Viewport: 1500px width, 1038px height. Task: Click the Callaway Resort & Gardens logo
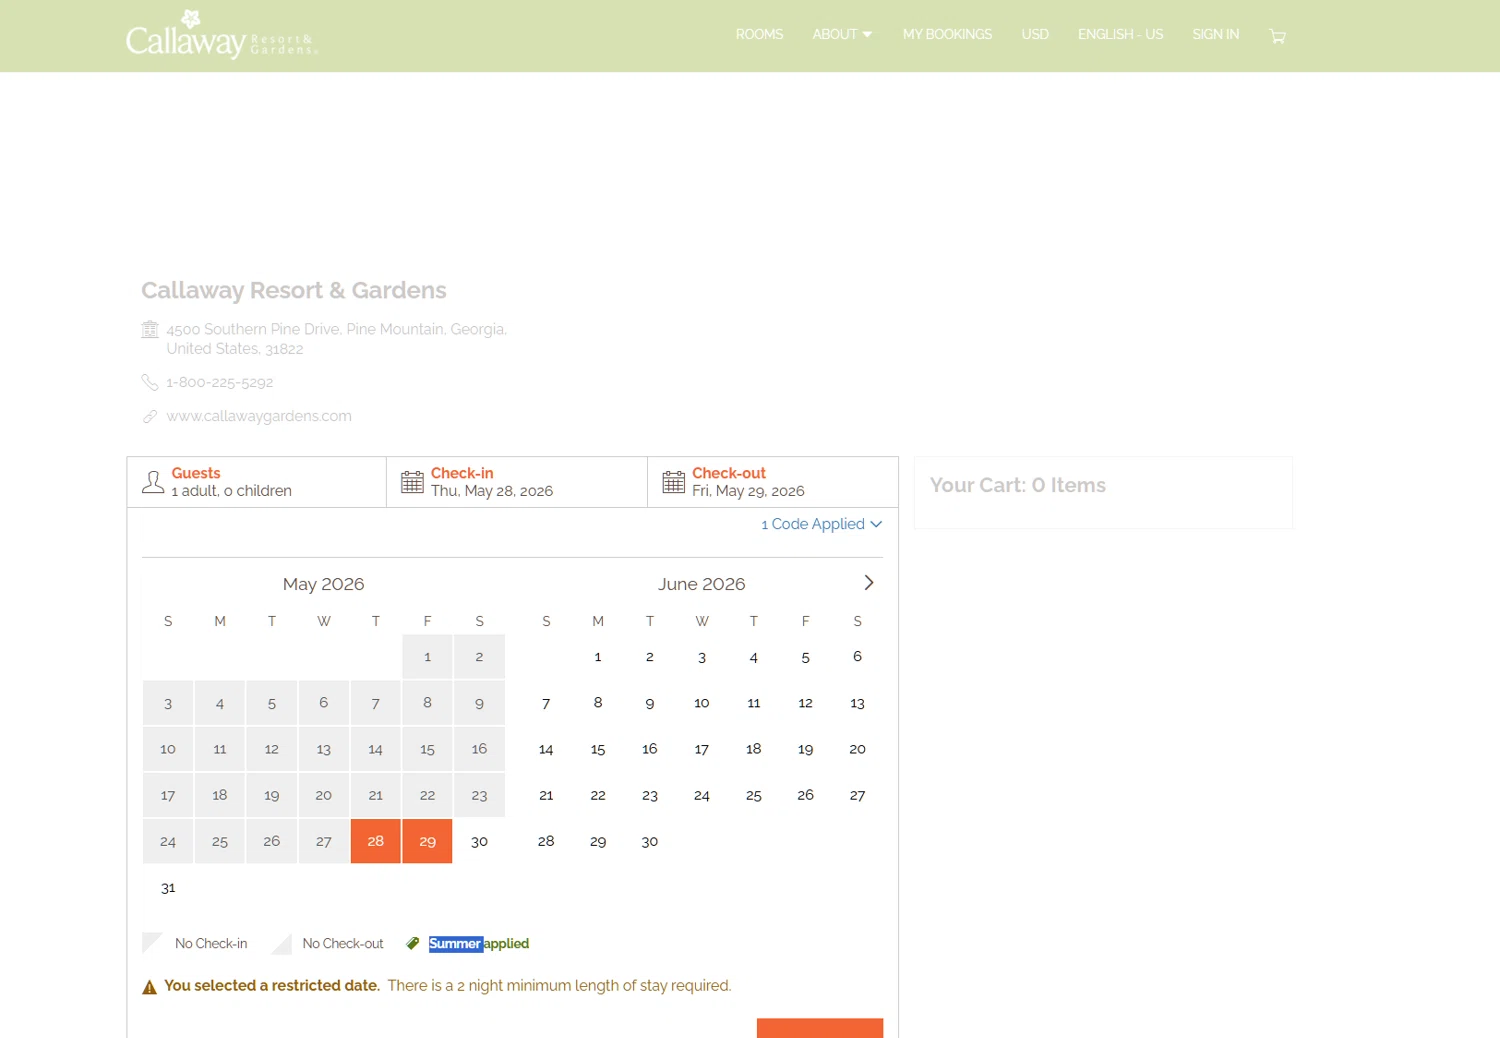pyautogui.click(x=221, y=35)
